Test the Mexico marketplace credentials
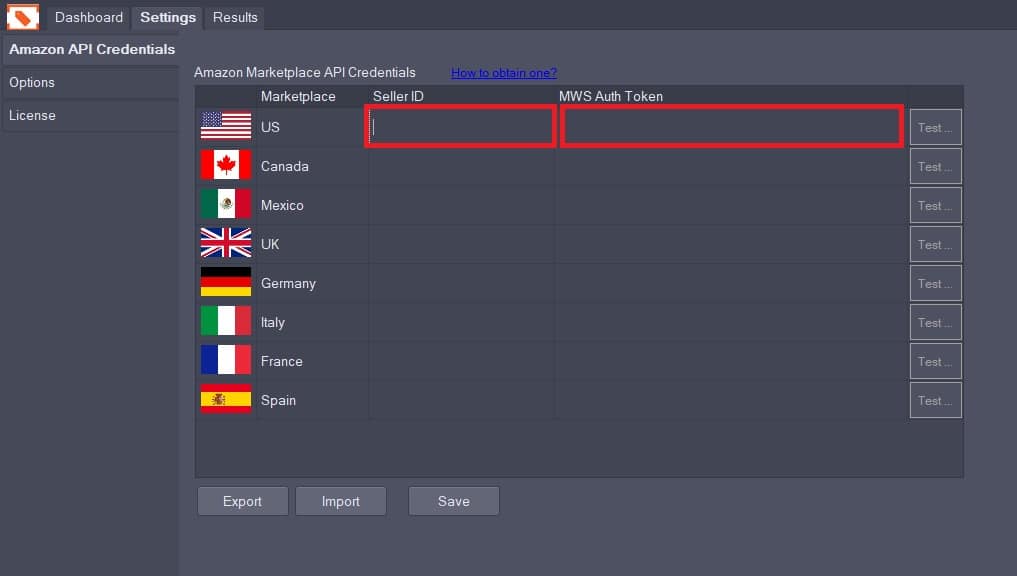This screenshot has height=576, width=1017. (935, 205)
